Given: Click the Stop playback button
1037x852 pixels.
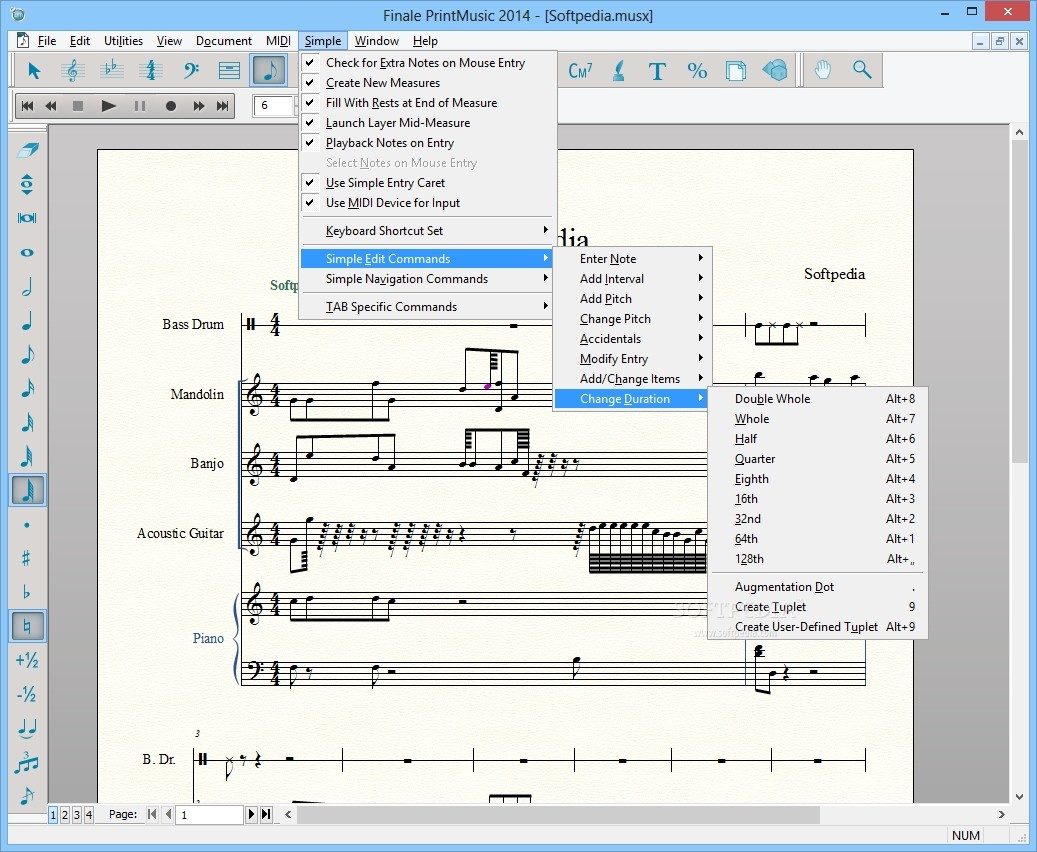Looking at the screenshot, I should tap(78, 106).
